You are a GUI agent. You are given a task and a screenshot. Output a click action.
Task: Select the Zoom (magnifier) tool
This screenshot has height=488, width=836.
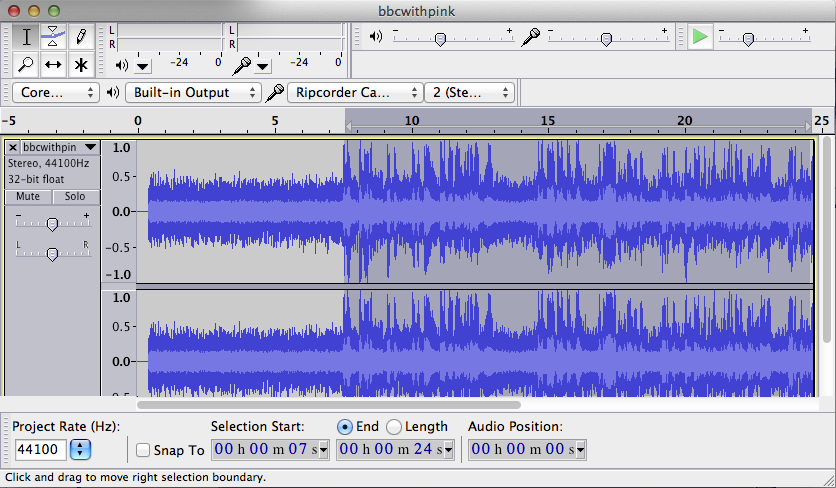pos(26,65)
